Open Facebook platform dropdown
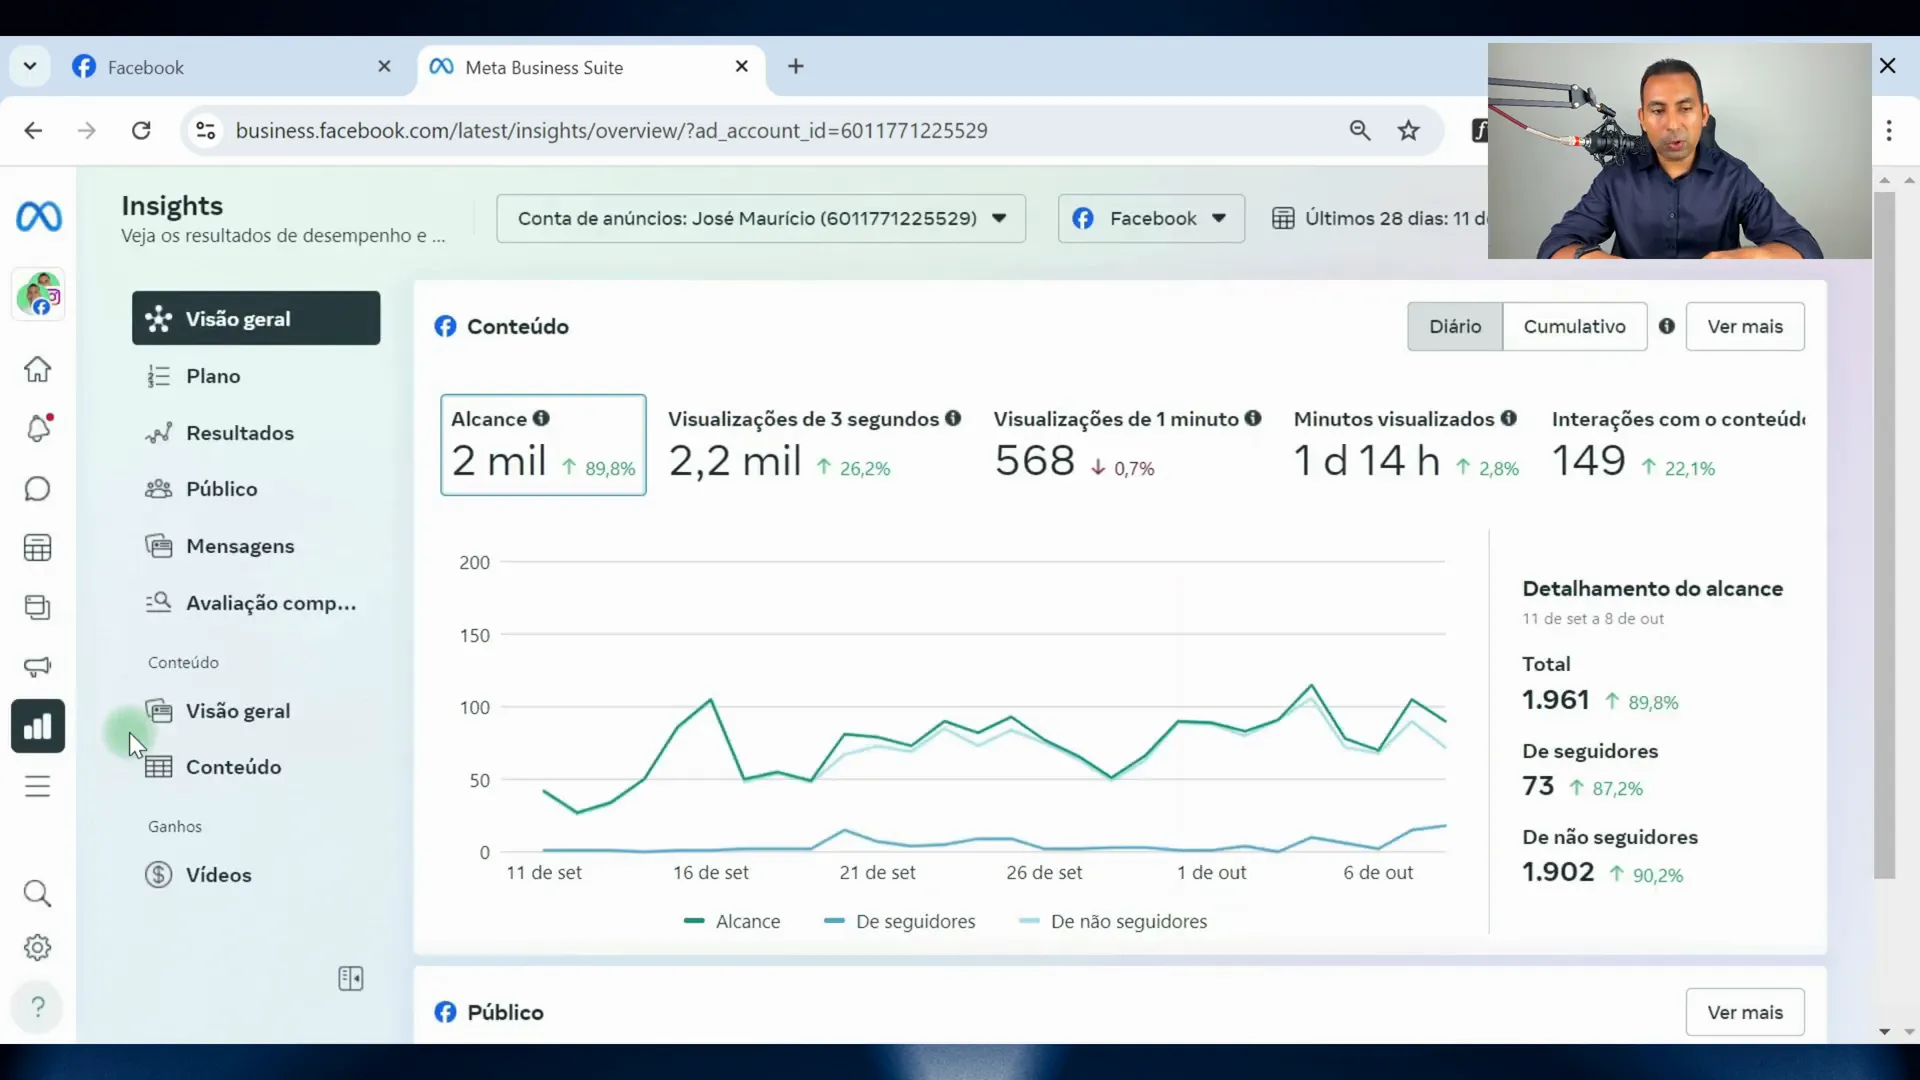 [x=1151, y=218]
